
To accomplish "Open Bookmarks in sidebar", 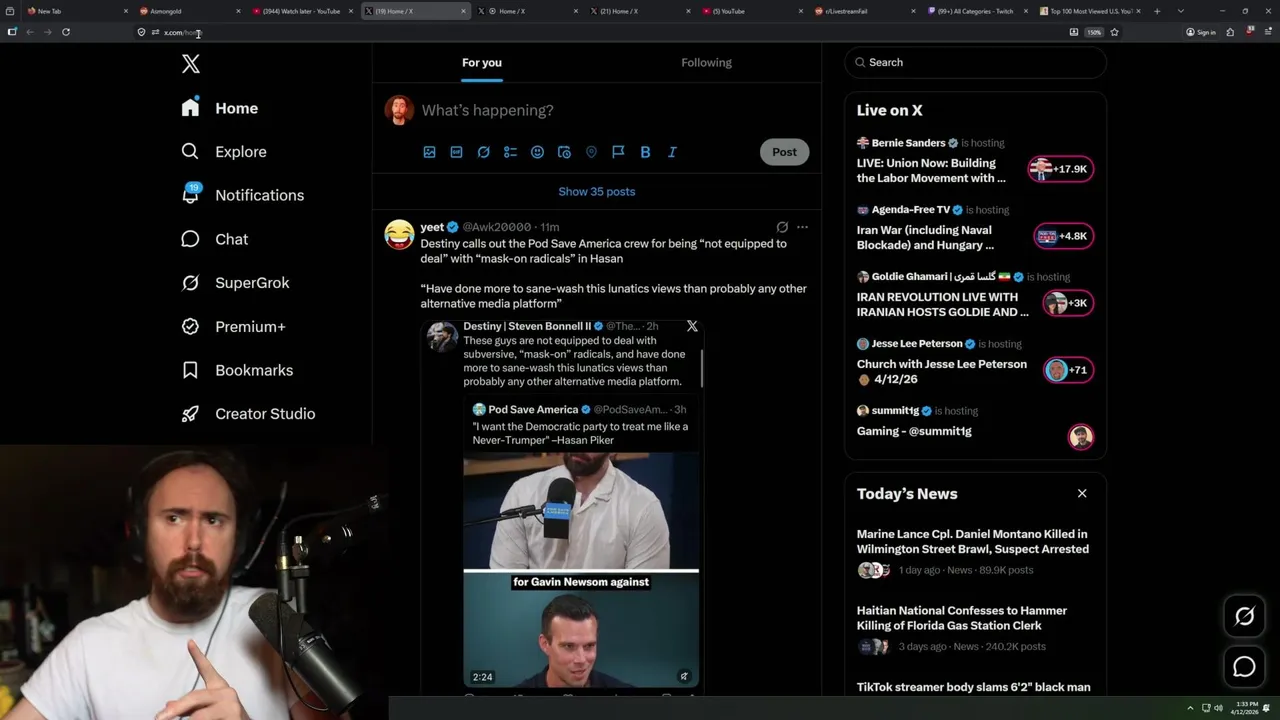I will click(x=238, y=370).
